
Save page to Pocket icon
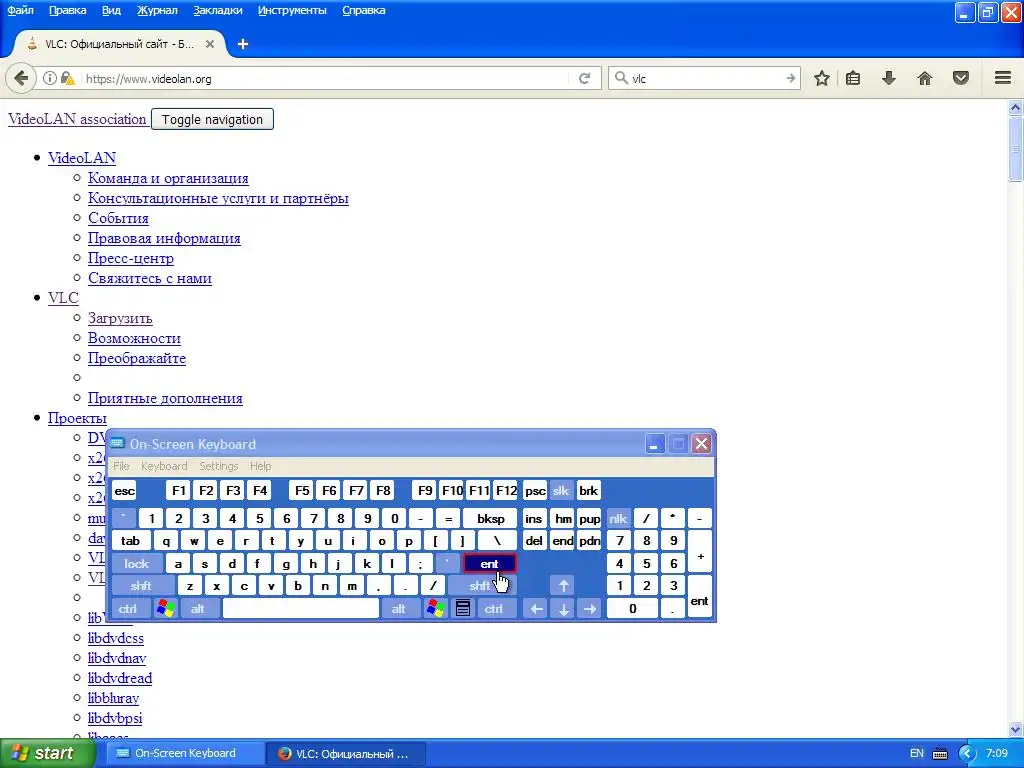(x=961, y=78)
